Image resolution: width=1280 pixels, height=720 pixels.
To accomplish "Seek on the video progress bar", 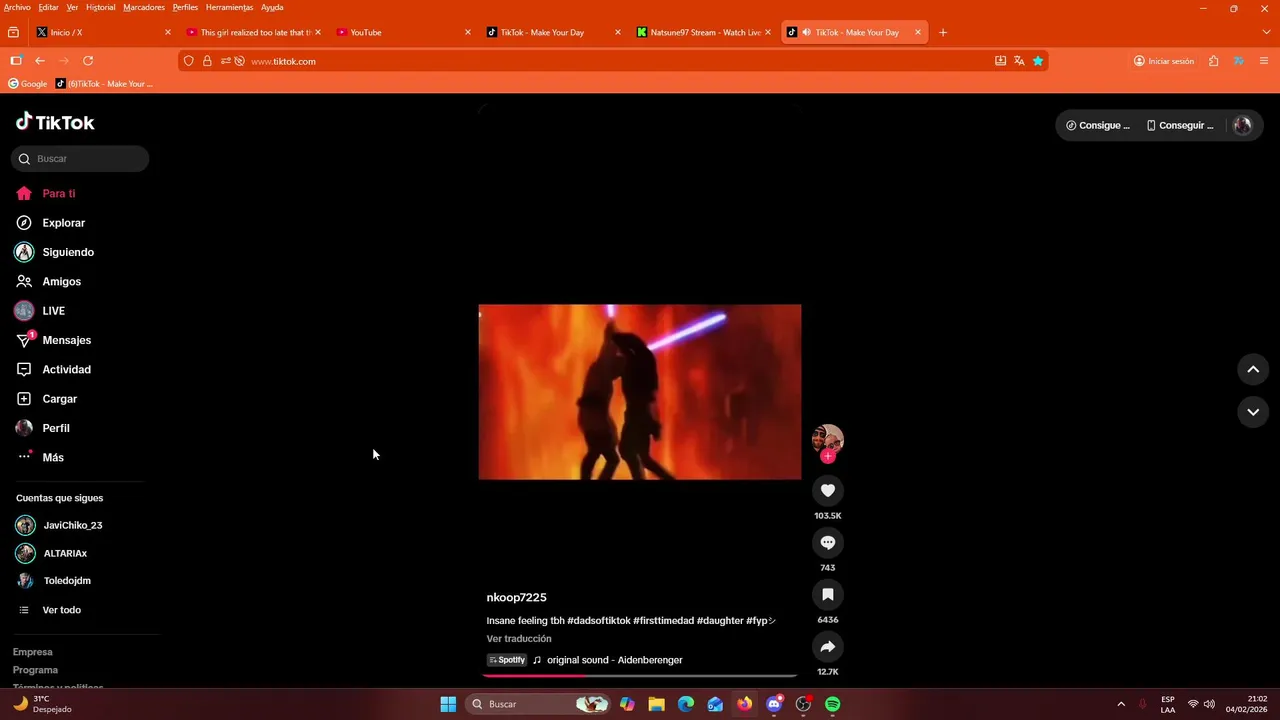I will coord(640,676).
